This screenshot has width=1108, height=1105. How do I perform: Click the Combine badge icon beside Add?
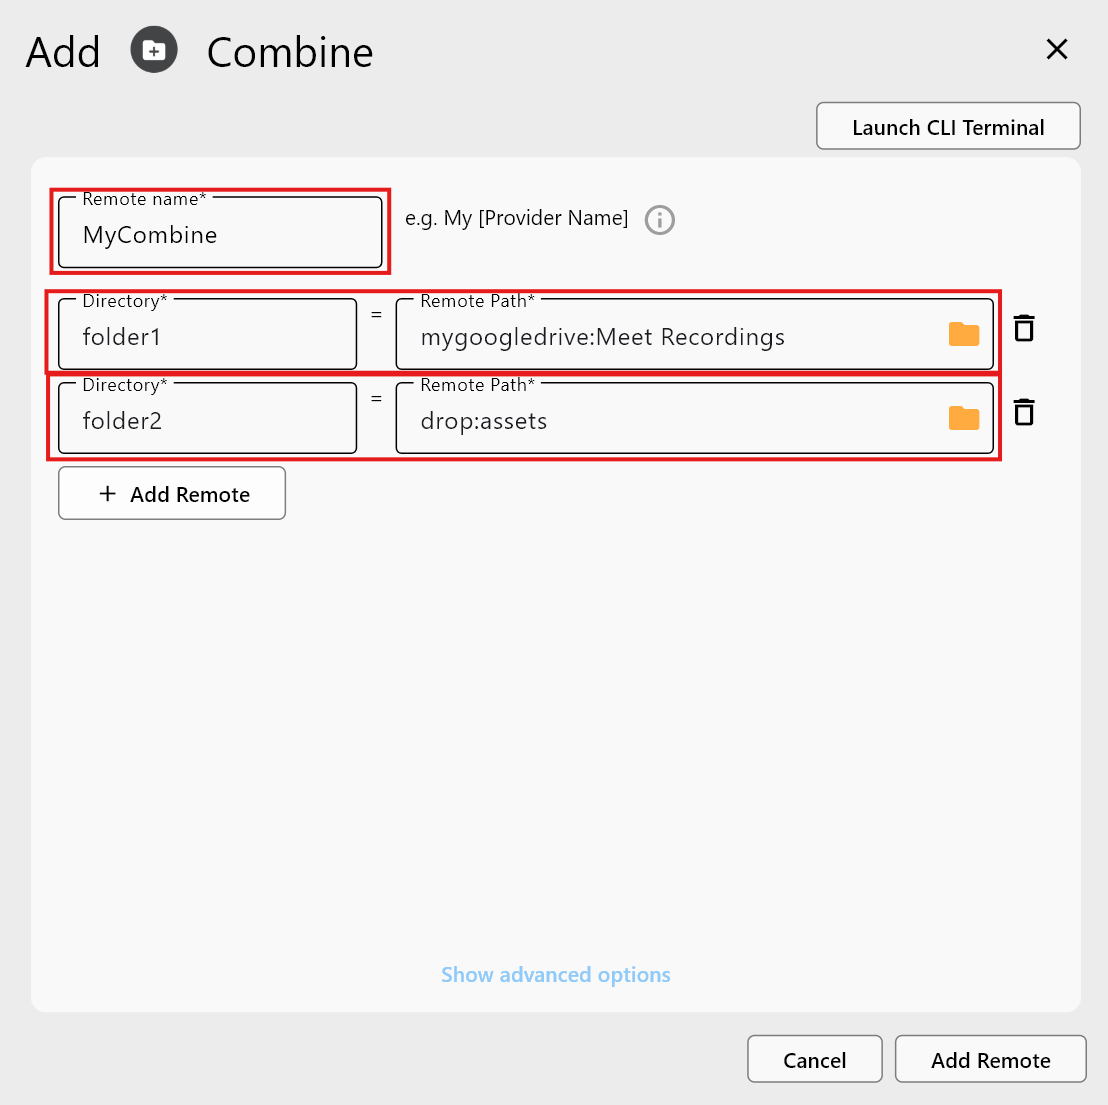coord(153,50)
